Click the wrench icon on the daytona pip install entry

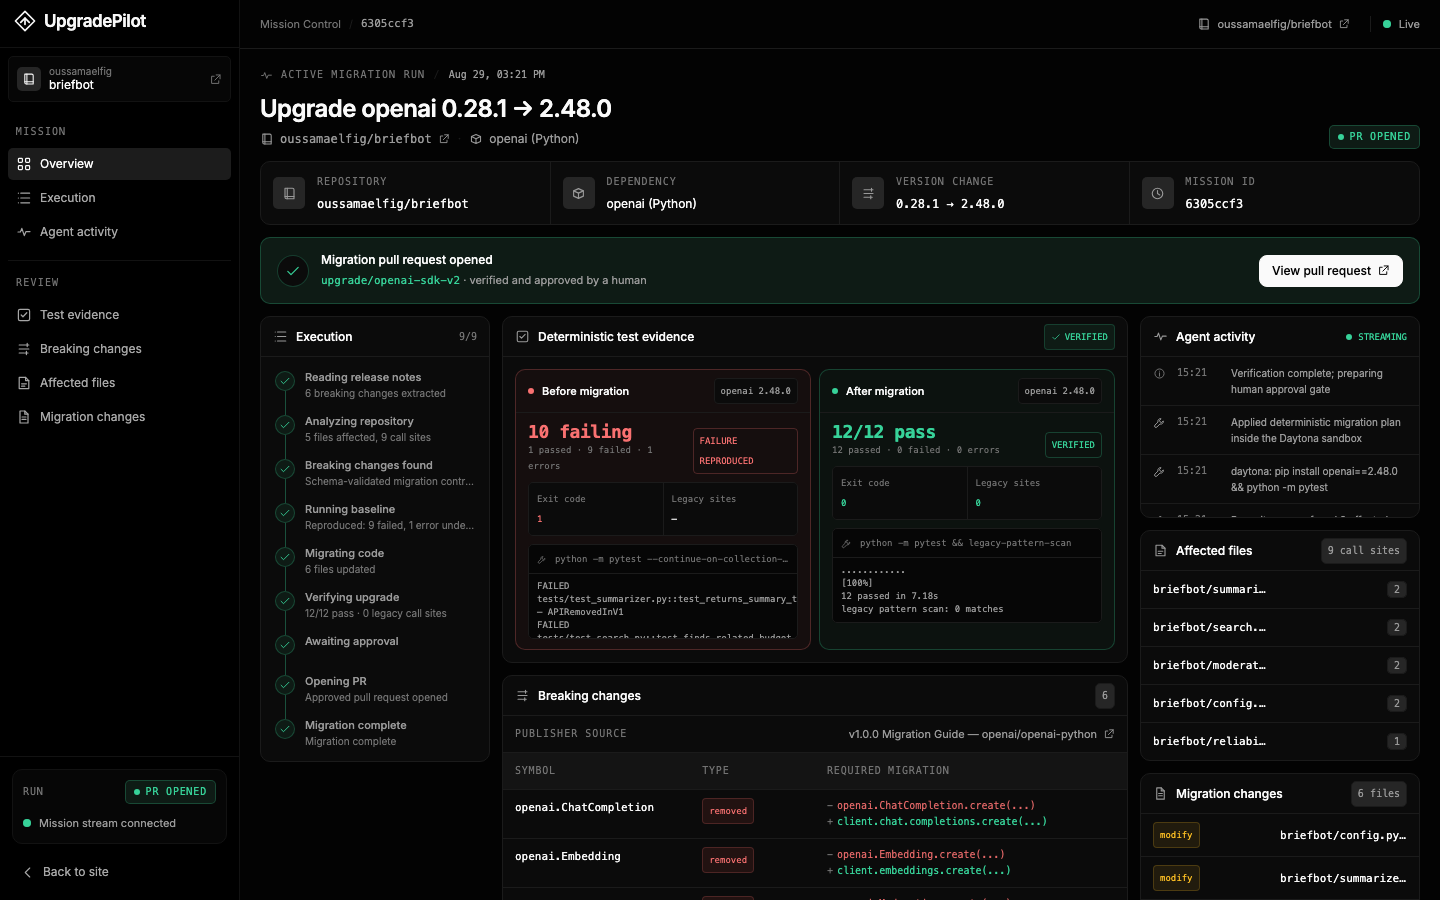pos(1159,472)
